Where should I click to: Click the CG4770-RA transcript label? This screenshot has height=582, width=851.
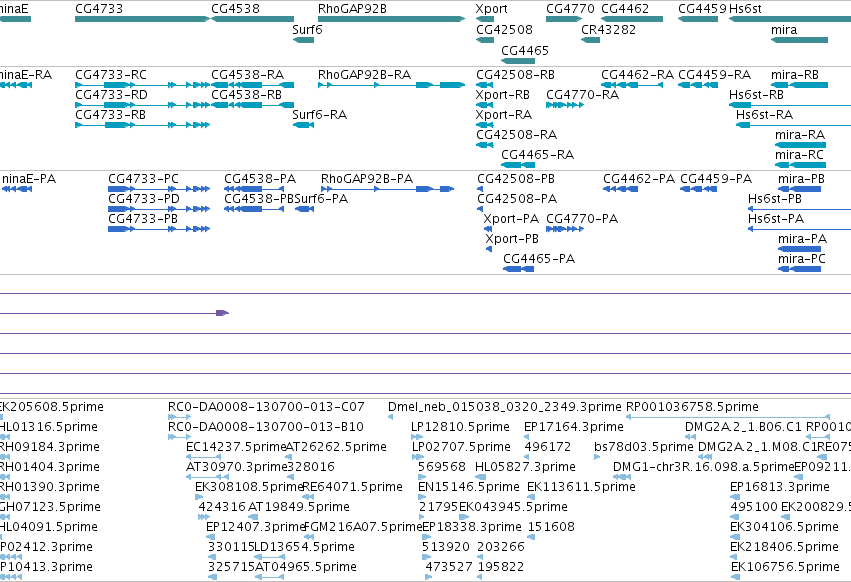point(582,94)
